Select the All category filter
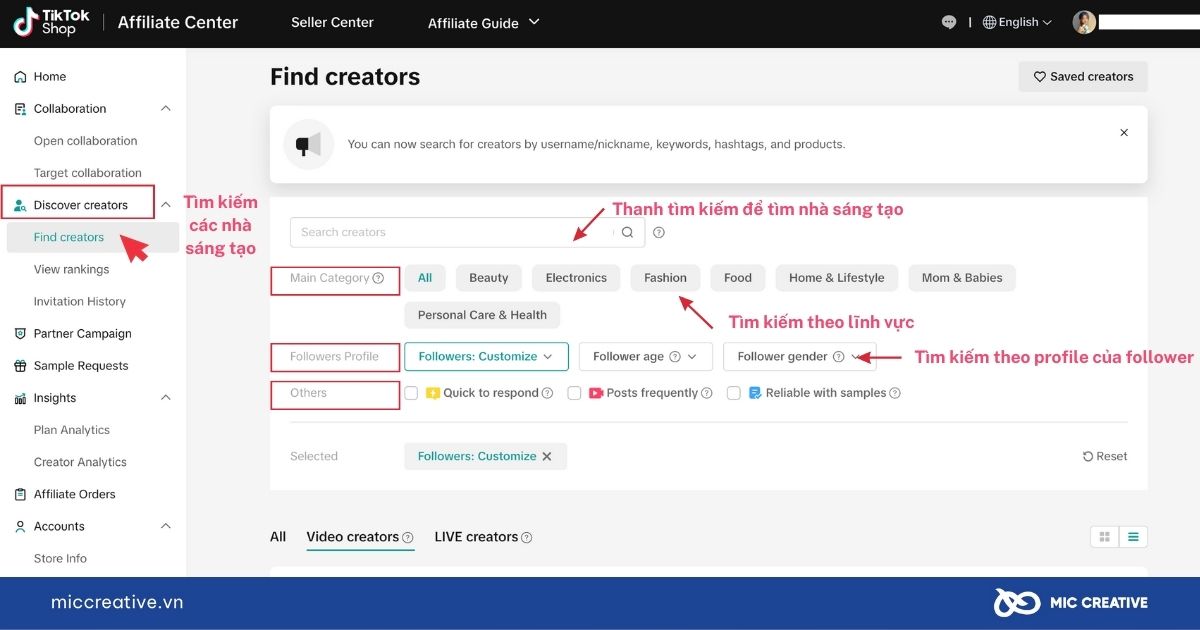1200x630 pixels. (x=425, y=278)
